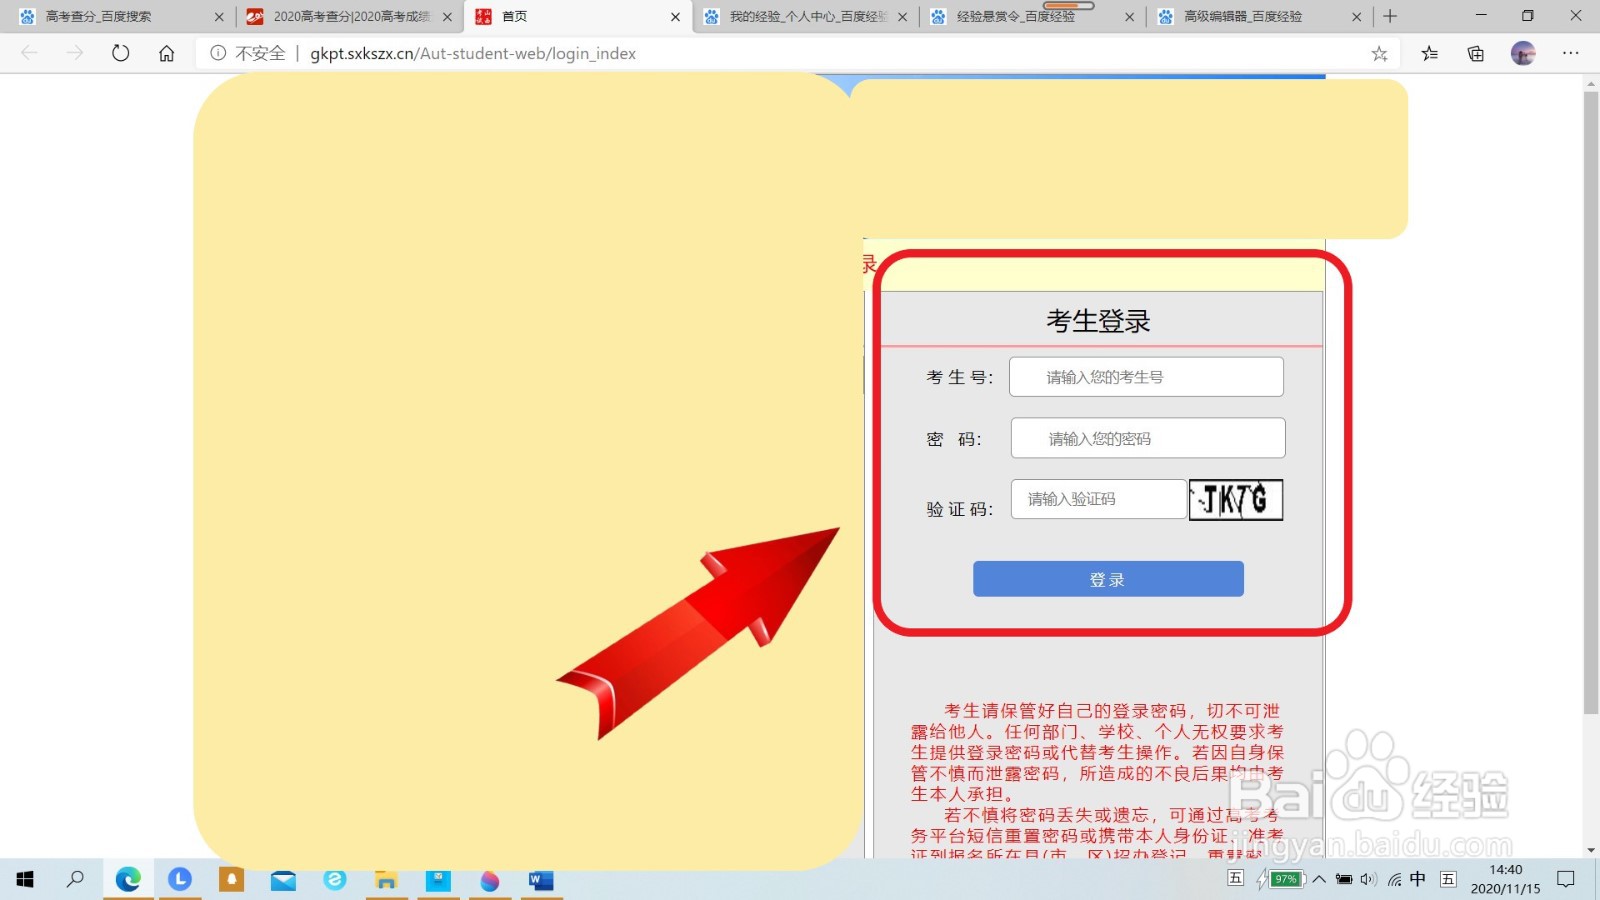This screenshot has height=900, width=1600.
Task: Close the 高考查分_百度搜索 tab
Action: (219, 17)
